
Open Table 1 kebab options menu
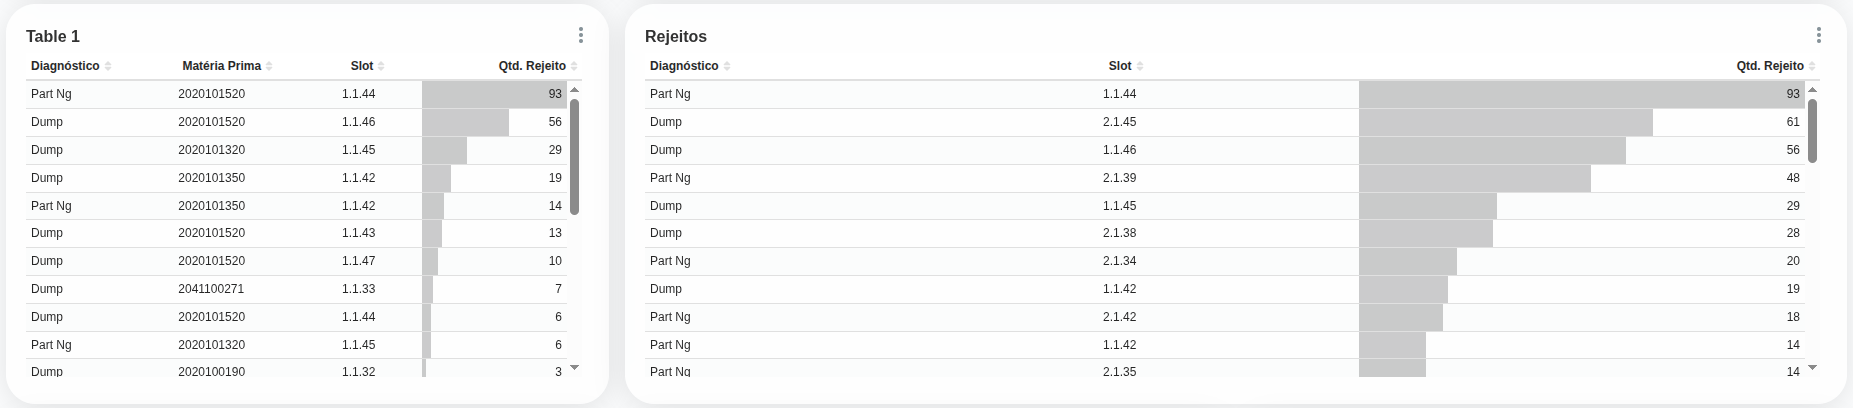pyautogui.click(x=581, y=36)
